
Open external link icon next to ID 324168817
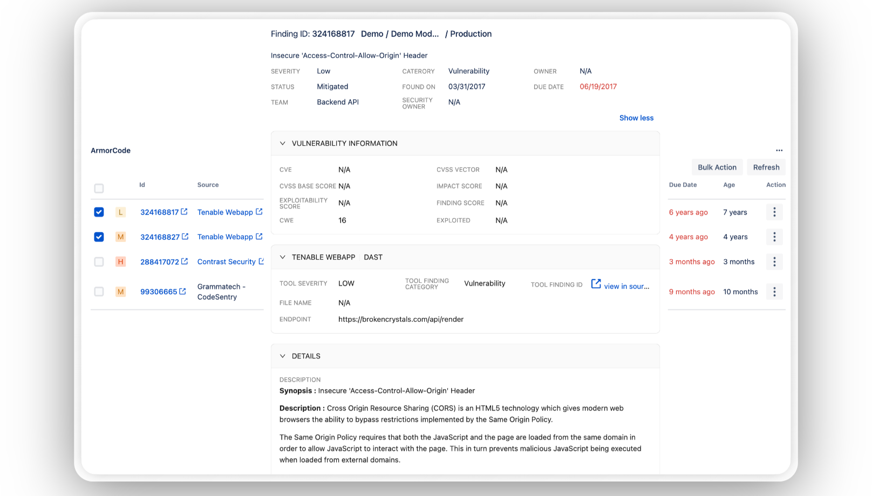tap(184, 212)
